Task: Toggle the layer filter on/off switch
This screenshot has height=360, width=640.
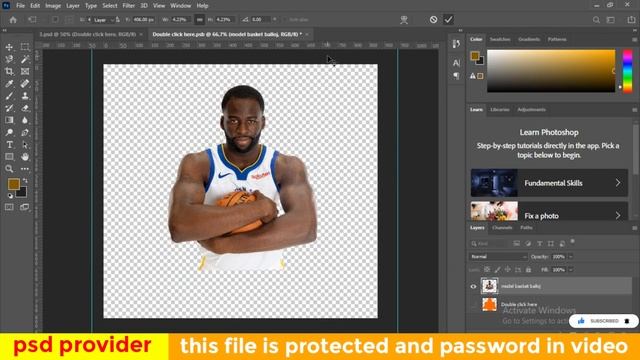Action: coord(573,242)
